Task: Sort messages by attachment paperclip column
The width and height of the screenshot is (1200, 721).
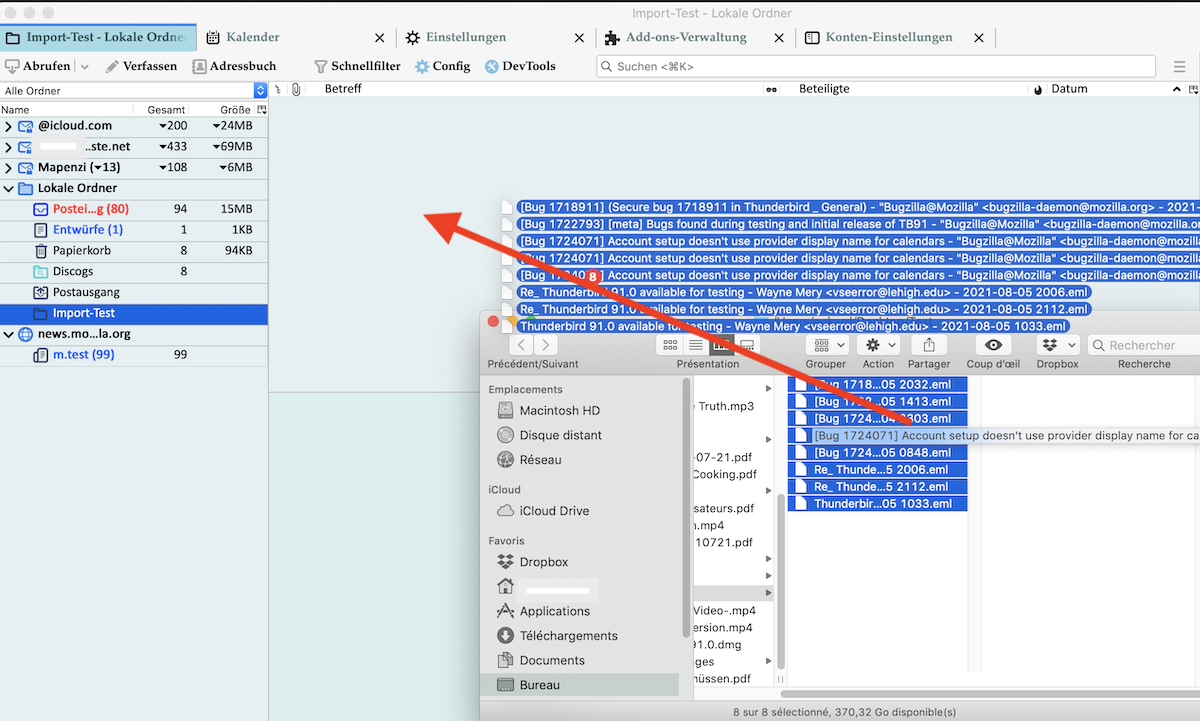Action: tap(296, 90)
